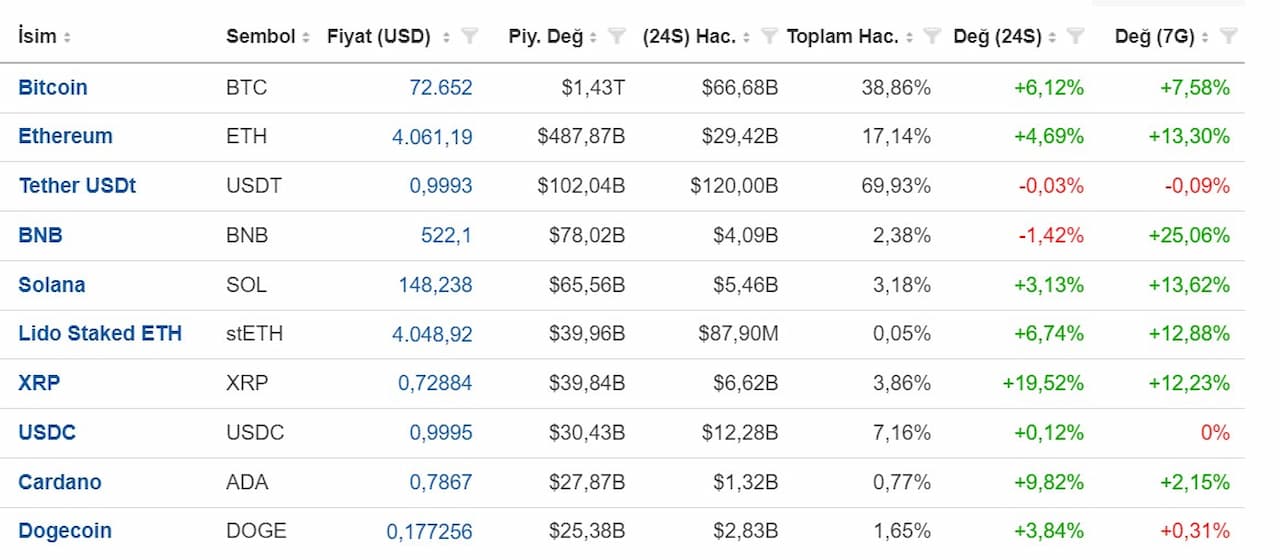Click the sort arrows beside İsim
The height and width of the screenshot is (560, 1280).
pyautogui.click(x=67, y=38)
